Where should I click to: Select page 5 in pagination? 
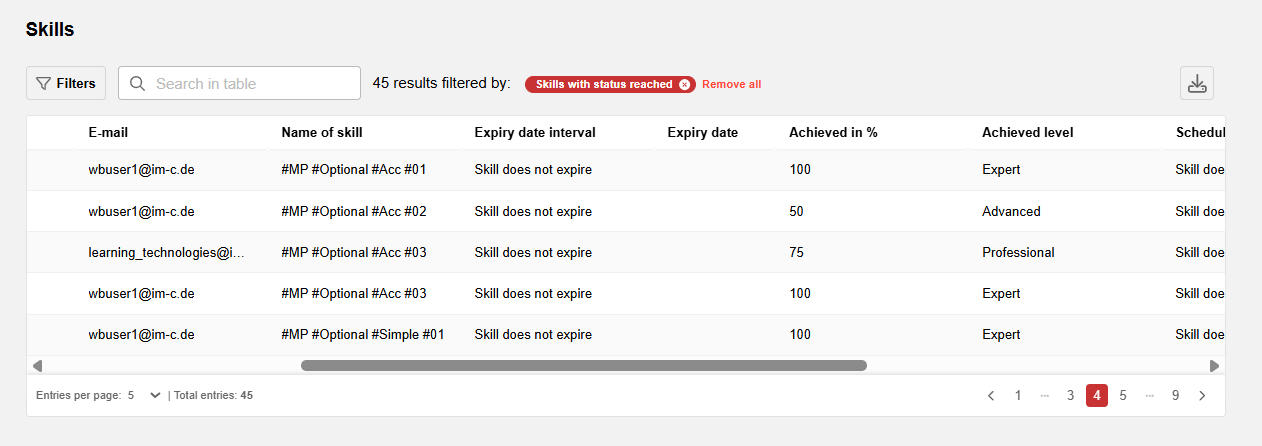[1123, 396]
